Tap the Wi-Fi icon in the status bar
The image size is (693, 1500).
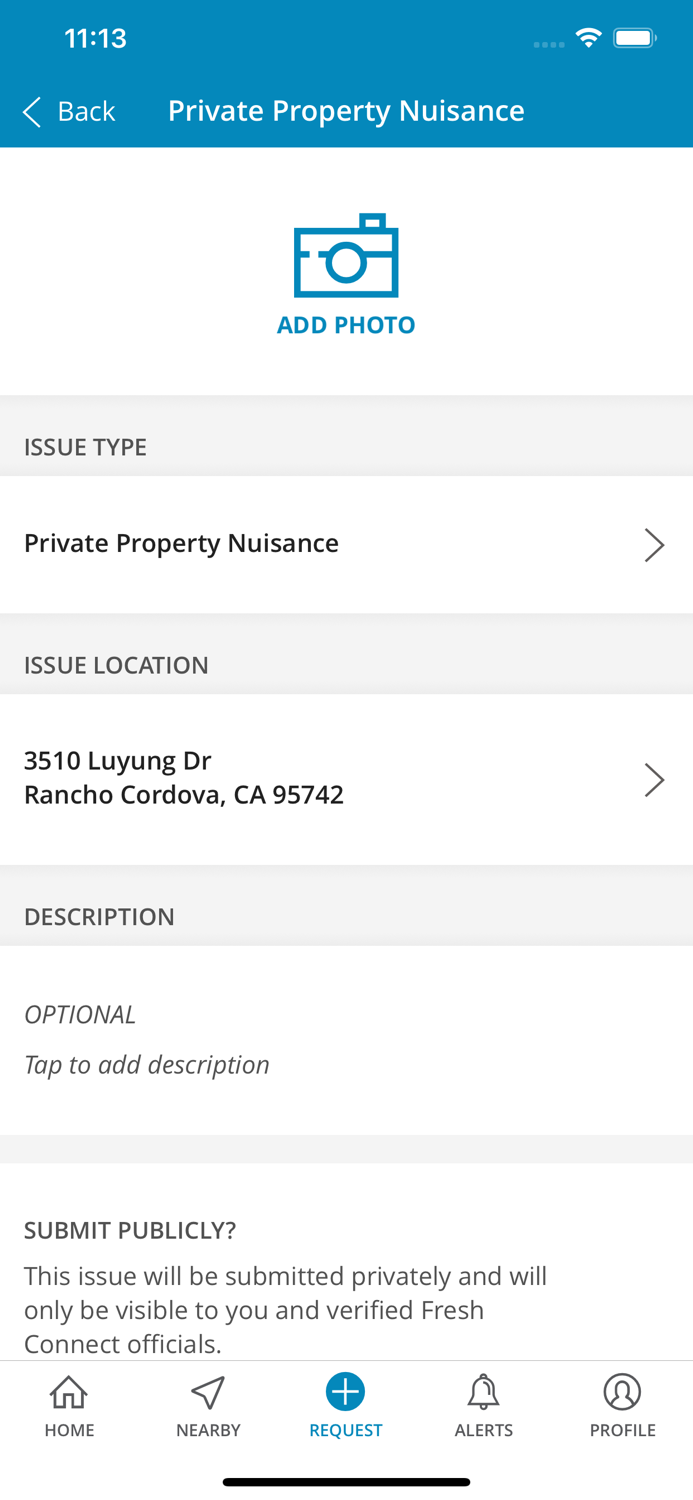pyautogui.click(x=588, y=36)
